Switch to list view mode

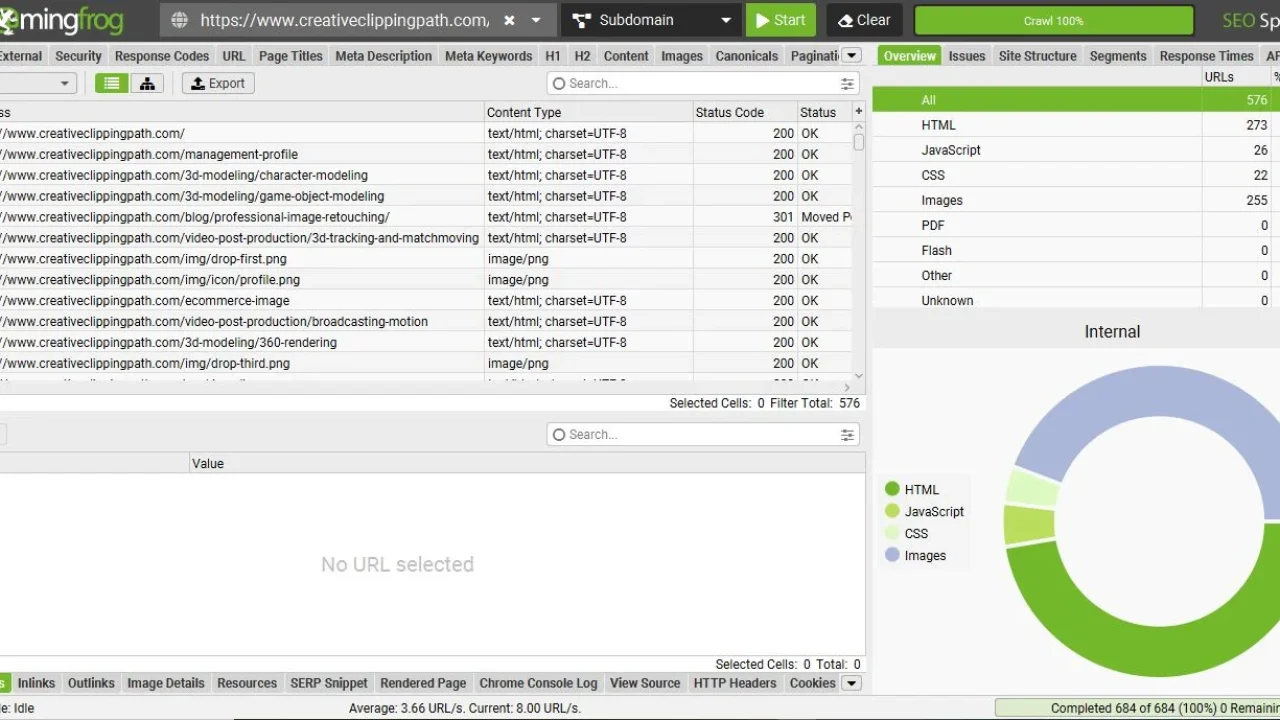tap(111, 83)
